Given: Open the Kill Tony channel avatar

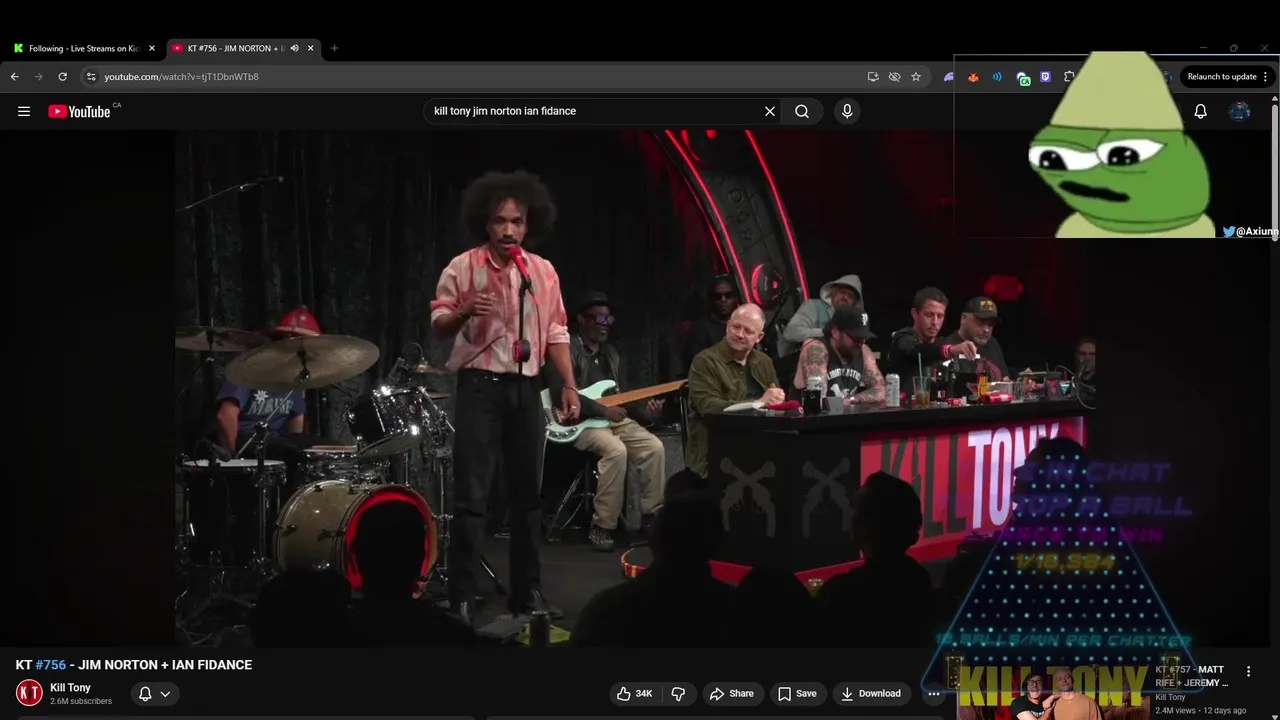Looking at the screenshot, I should point(29,692).
